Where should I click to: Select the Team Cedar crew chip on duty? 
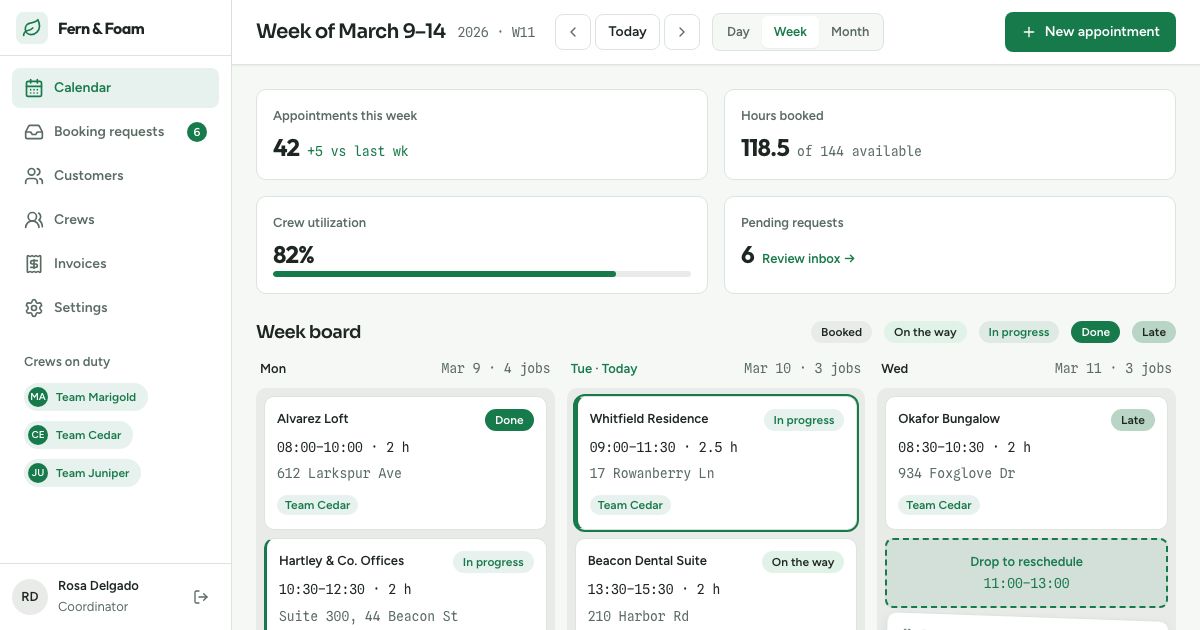79,435
